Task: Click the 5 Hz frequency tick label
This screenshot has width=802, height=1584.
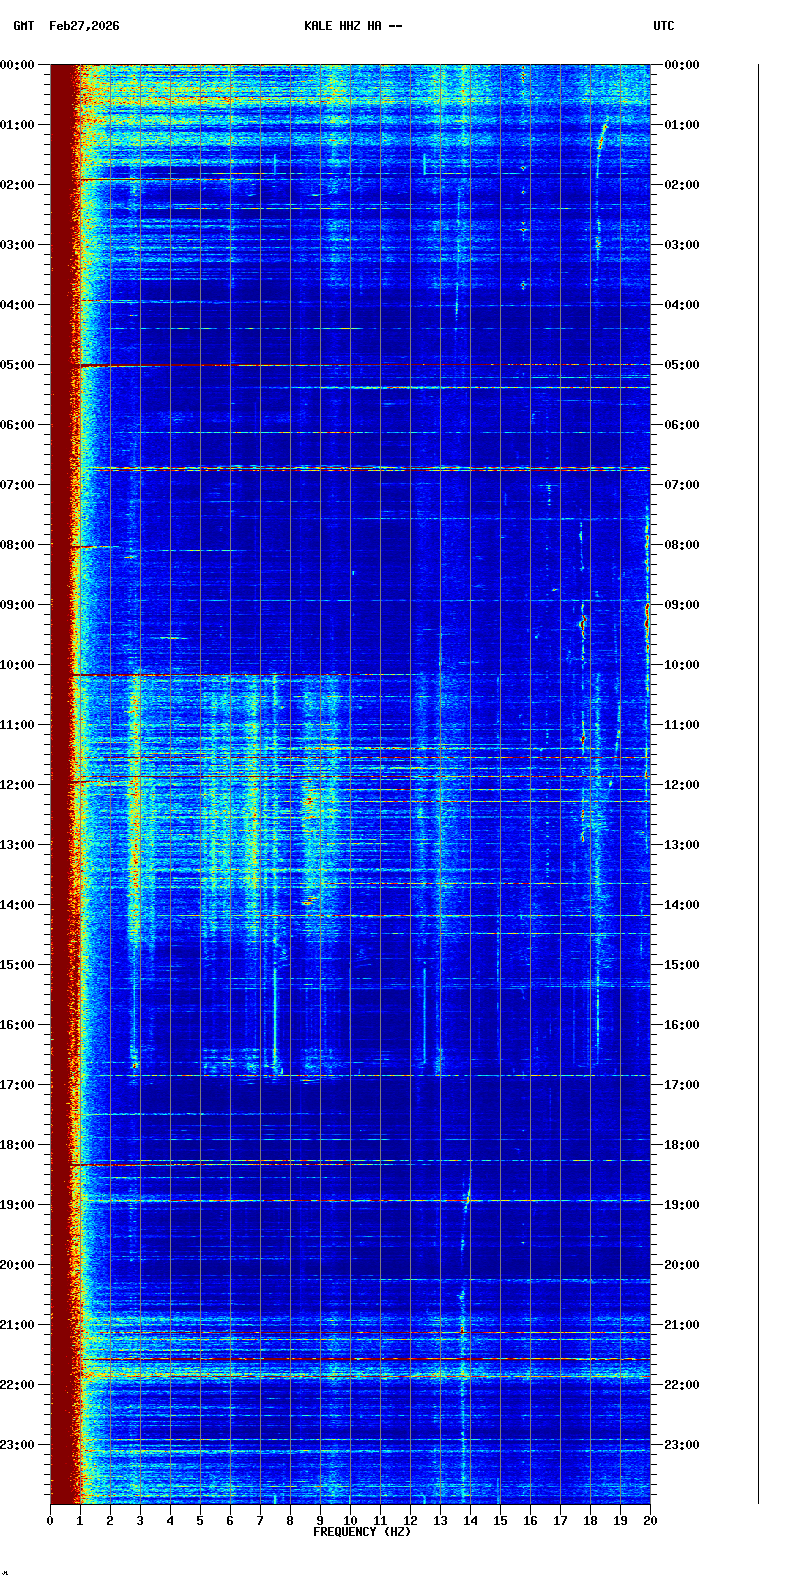Action: click(x=200, y=1521)
